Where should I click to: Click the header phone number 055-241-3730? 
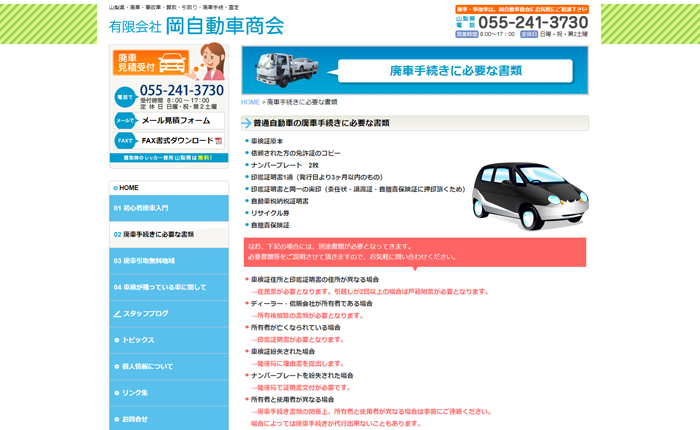pyautogui.click(x=533, y=22)
